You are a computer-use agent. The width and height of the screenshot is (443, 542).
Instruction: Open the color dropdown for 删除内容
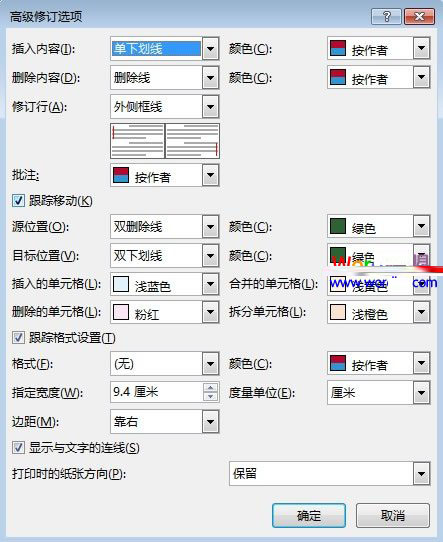point(421,77)
